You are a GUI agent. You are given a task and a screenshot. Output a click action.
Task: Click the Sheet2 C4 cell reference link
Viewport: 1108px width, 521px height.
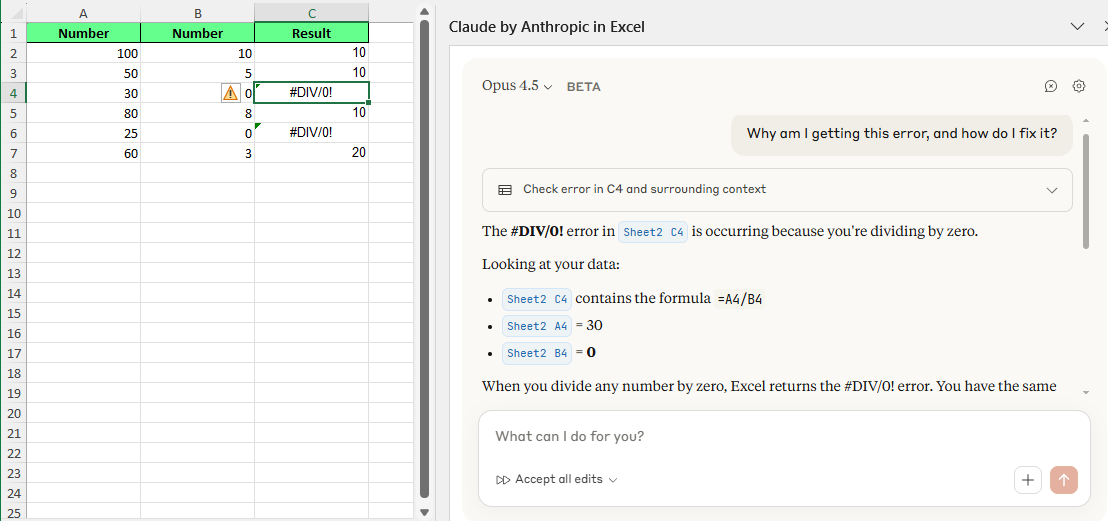653,232
